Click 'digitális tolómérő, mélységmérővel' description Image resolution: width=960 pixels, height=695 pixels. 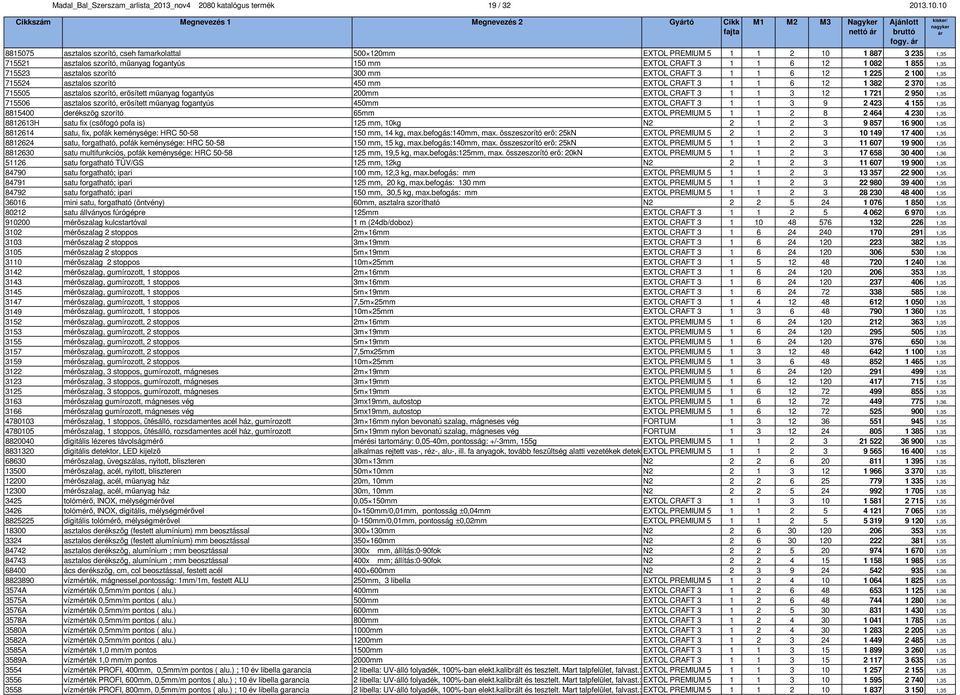122,521
